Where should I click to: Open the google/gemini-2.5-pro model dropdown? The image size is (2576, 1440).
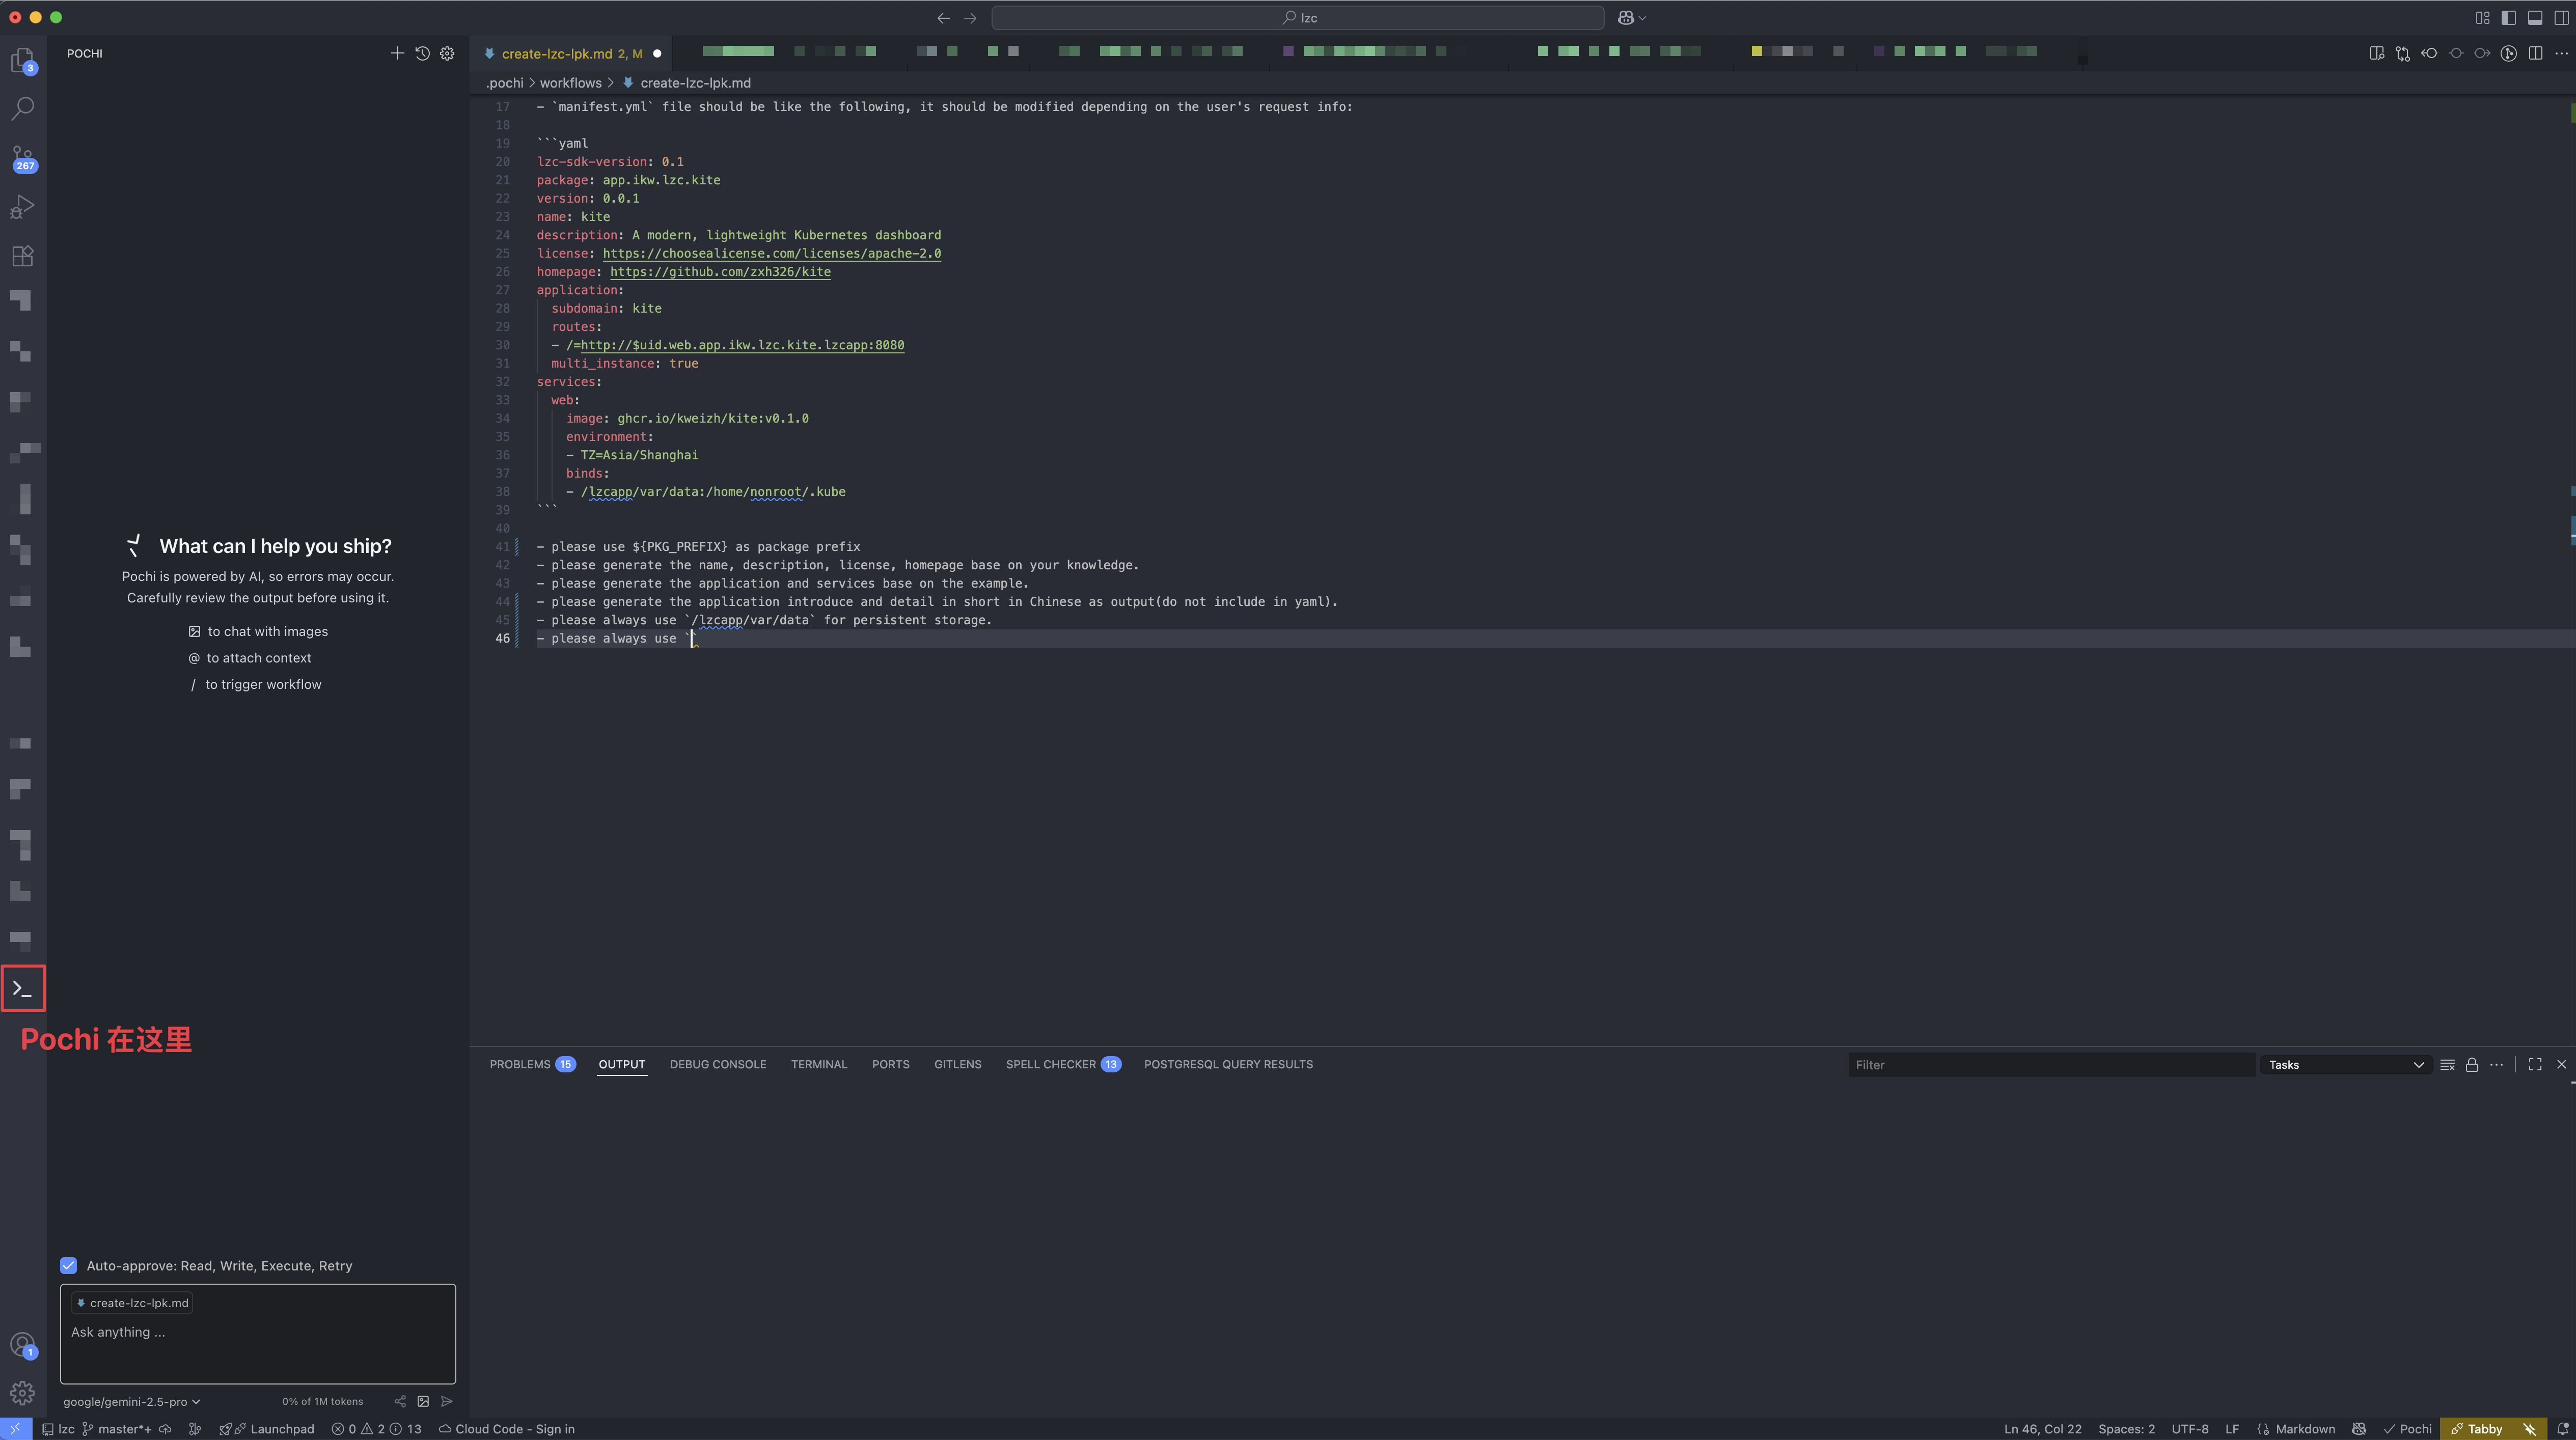point(132,1401)
